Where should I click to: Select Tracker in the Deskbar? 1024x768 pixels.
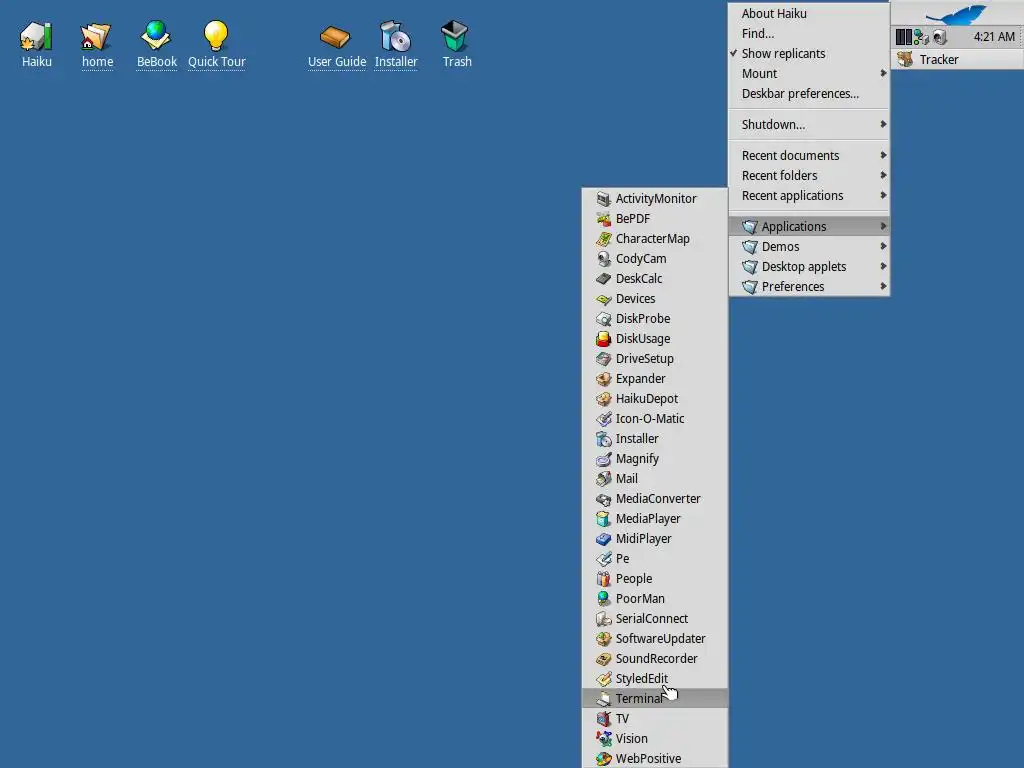[957, 59]
